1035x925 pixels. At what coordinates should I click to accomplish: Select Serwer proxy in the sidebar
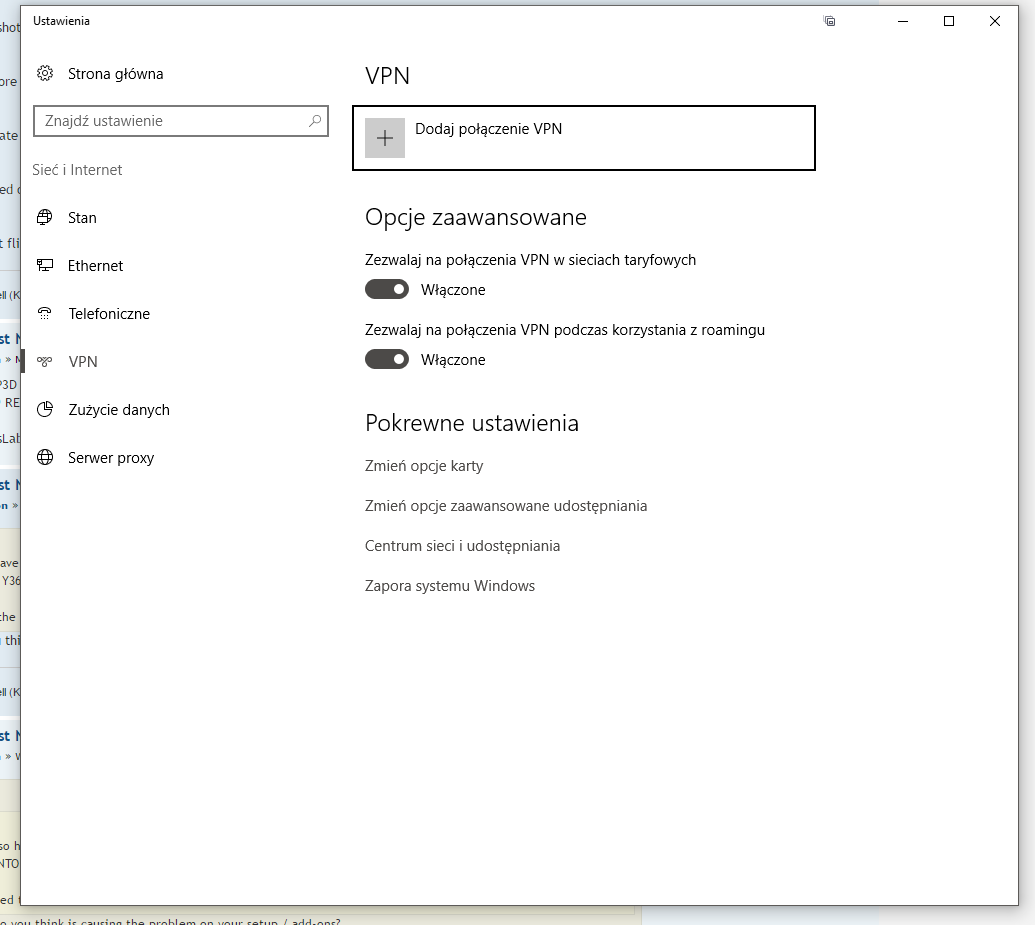tap(110, 458)
